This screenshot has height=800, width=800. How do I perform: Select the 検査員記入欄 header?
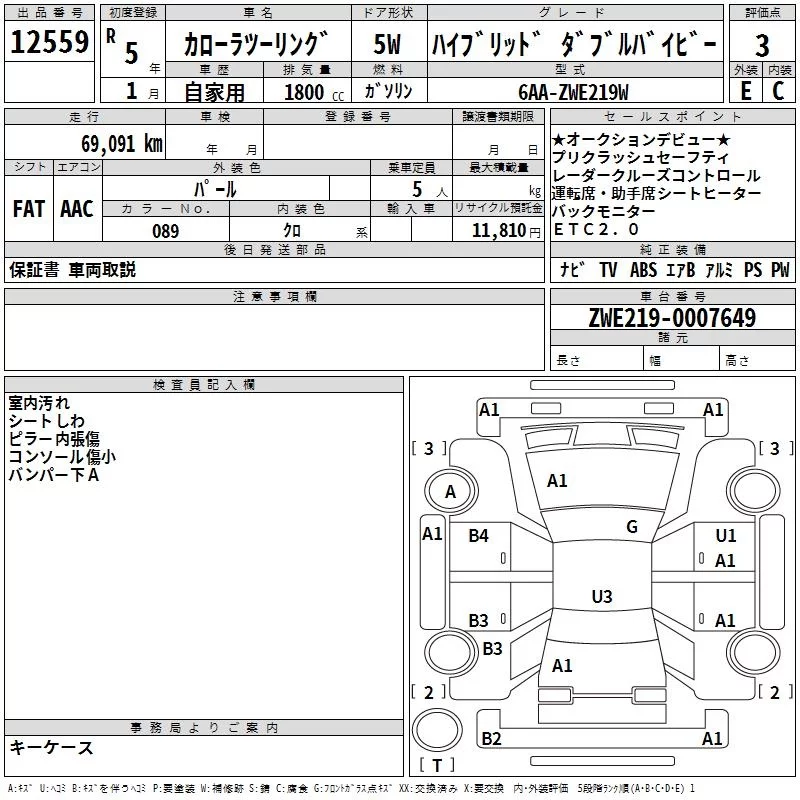(204, 385)
